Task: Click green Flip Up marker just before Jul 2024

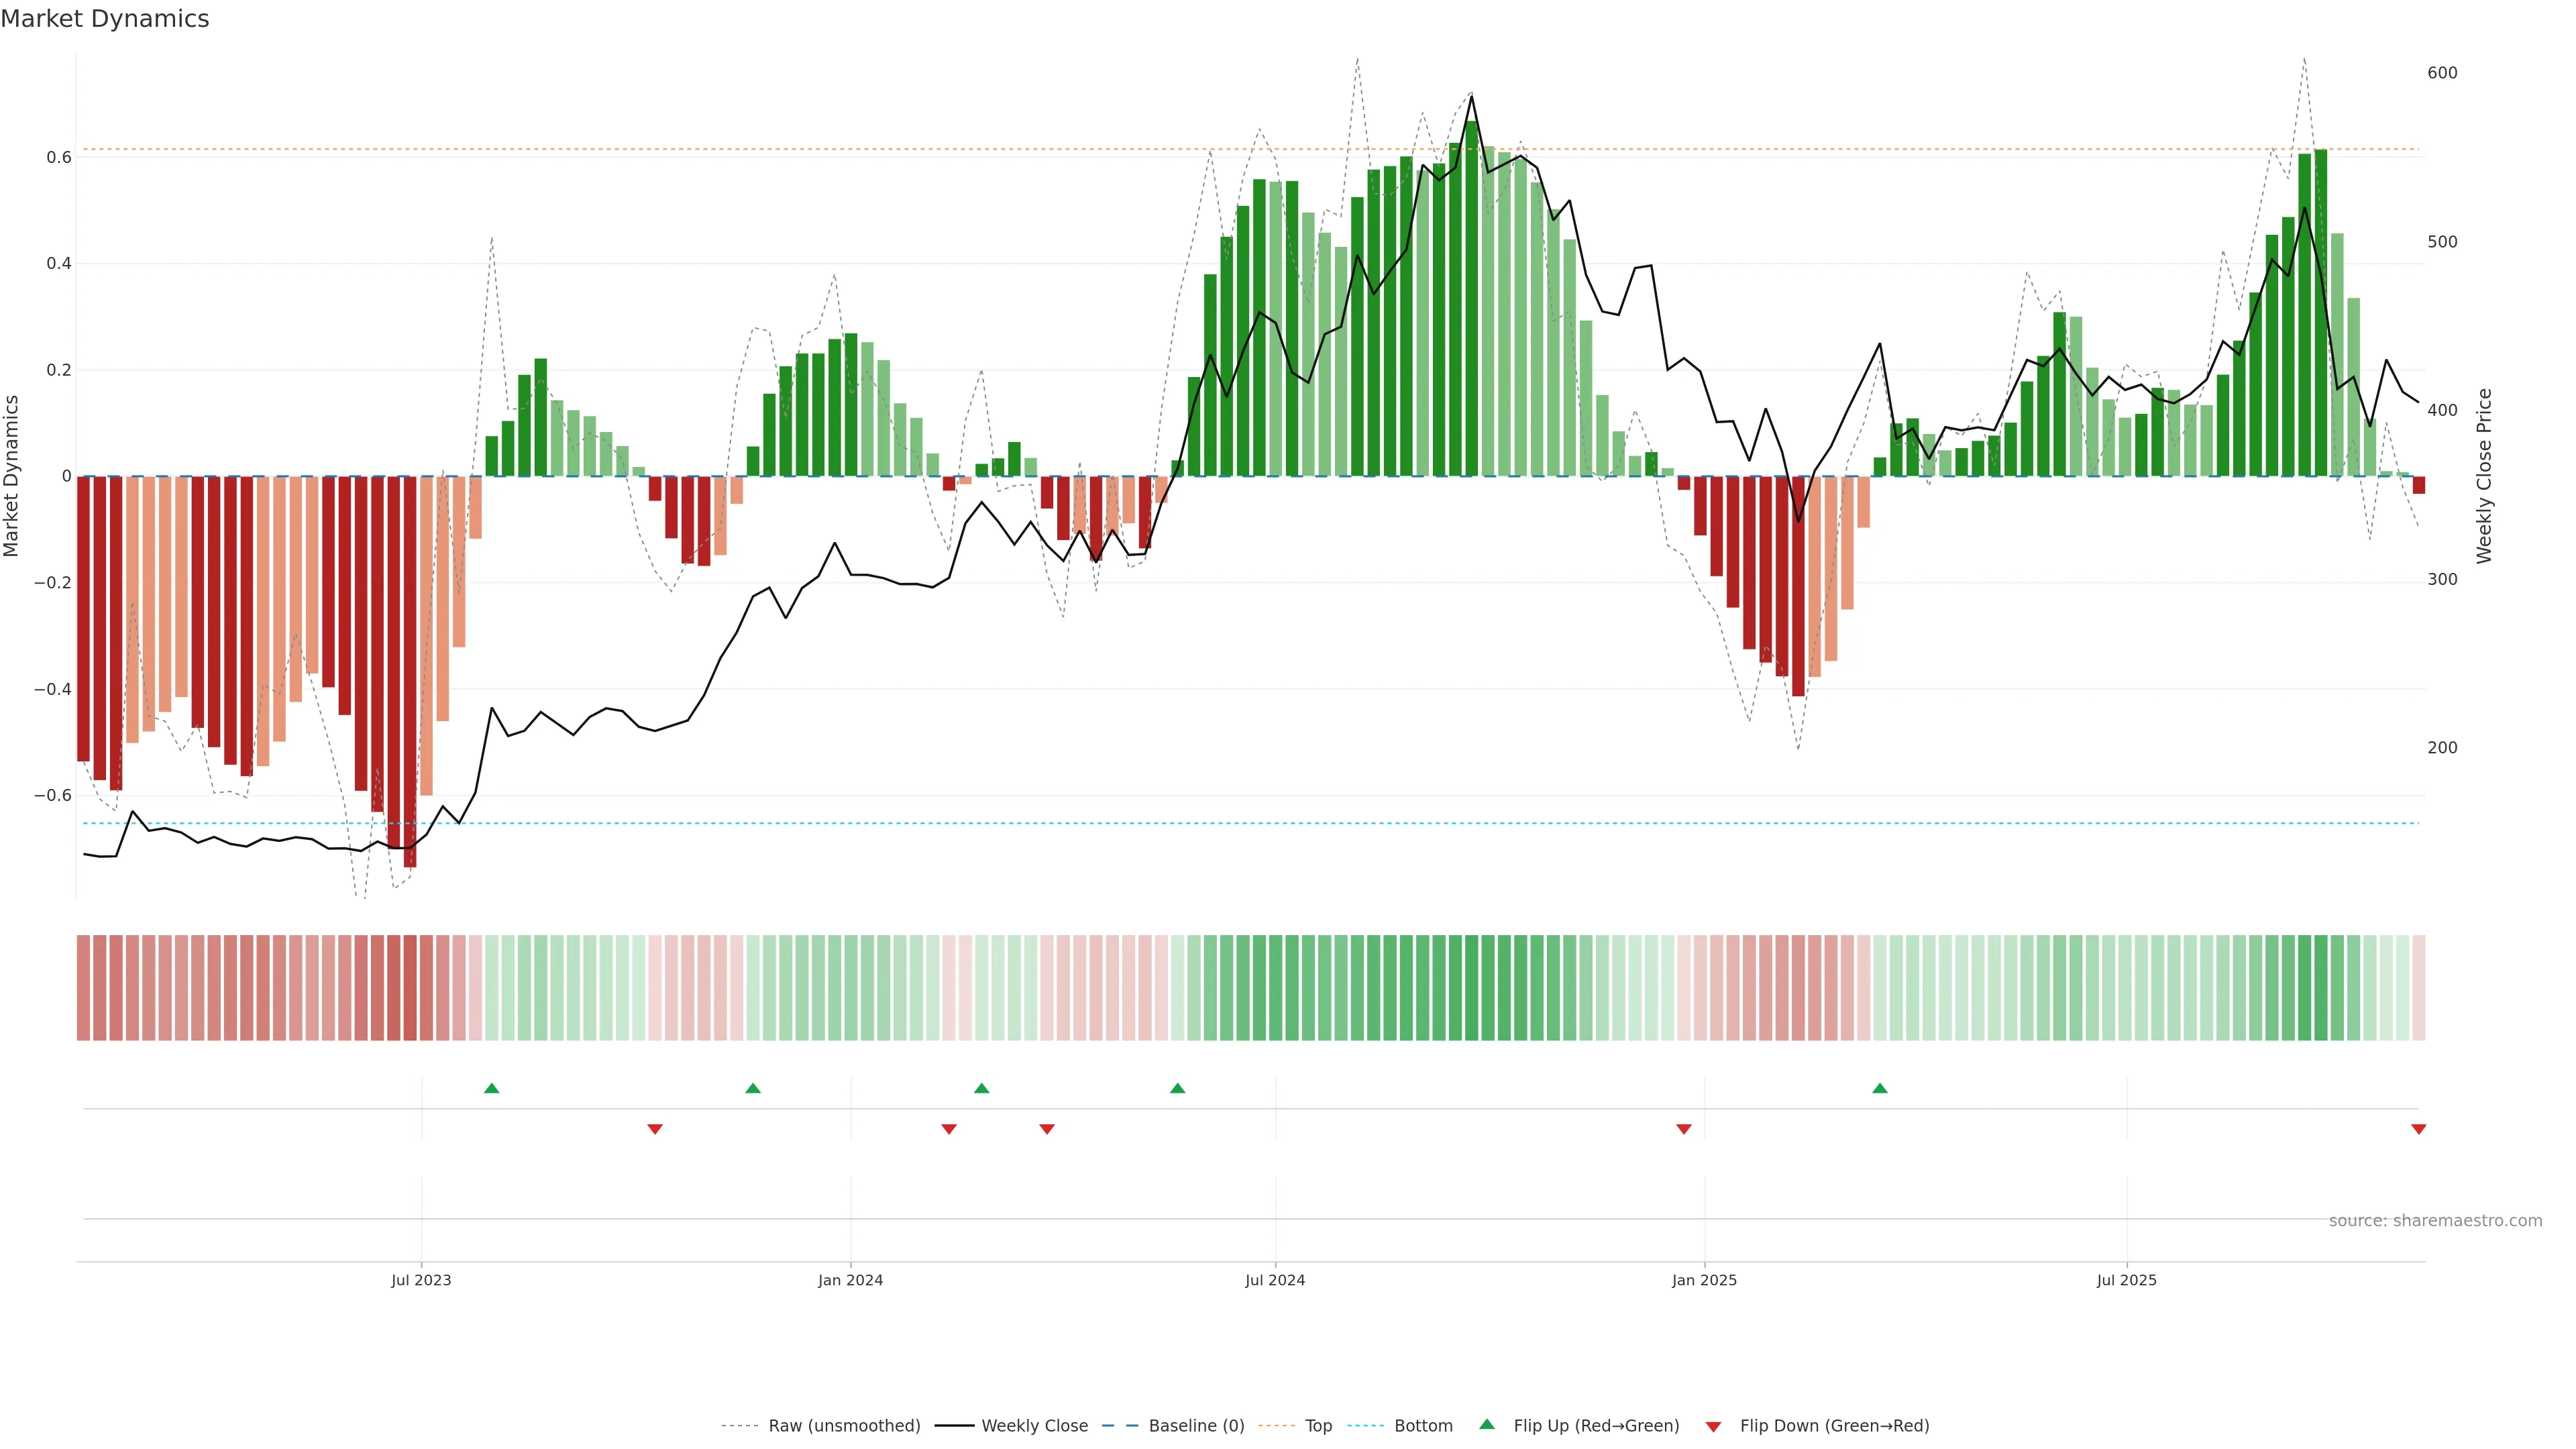Action: (x=1177, y=1088)
